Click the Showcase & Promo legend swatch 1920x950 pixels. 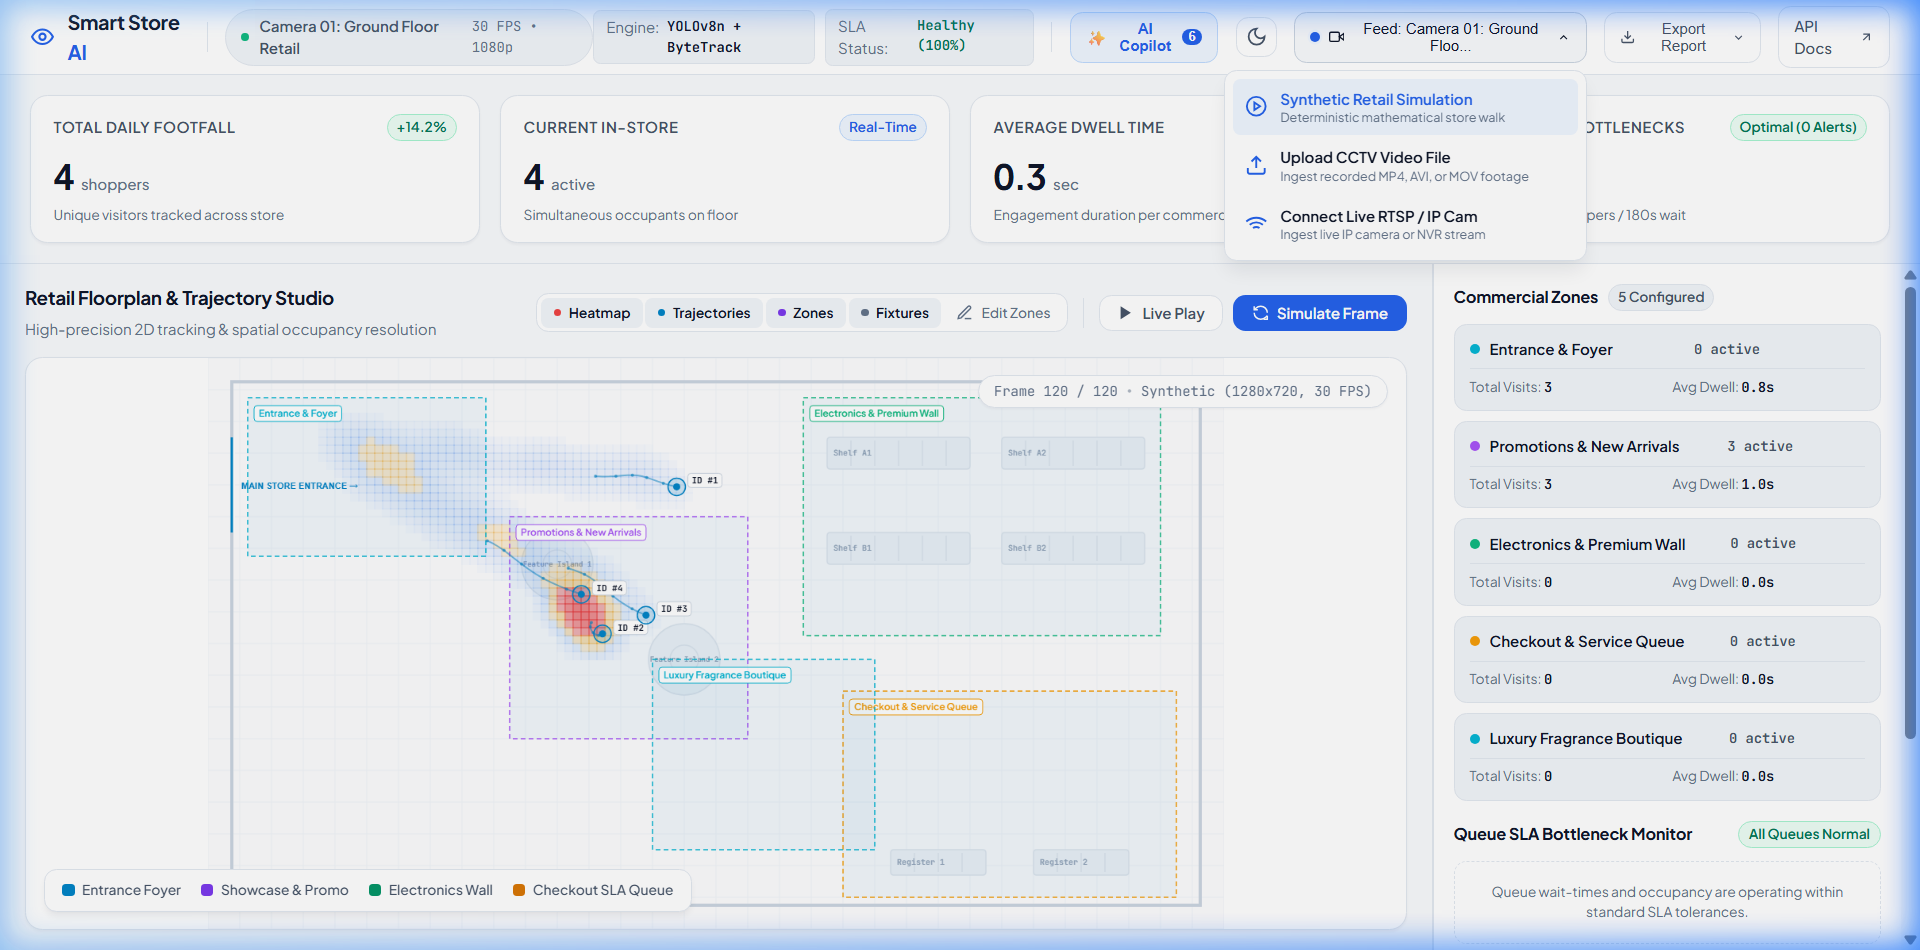point(207,890)
